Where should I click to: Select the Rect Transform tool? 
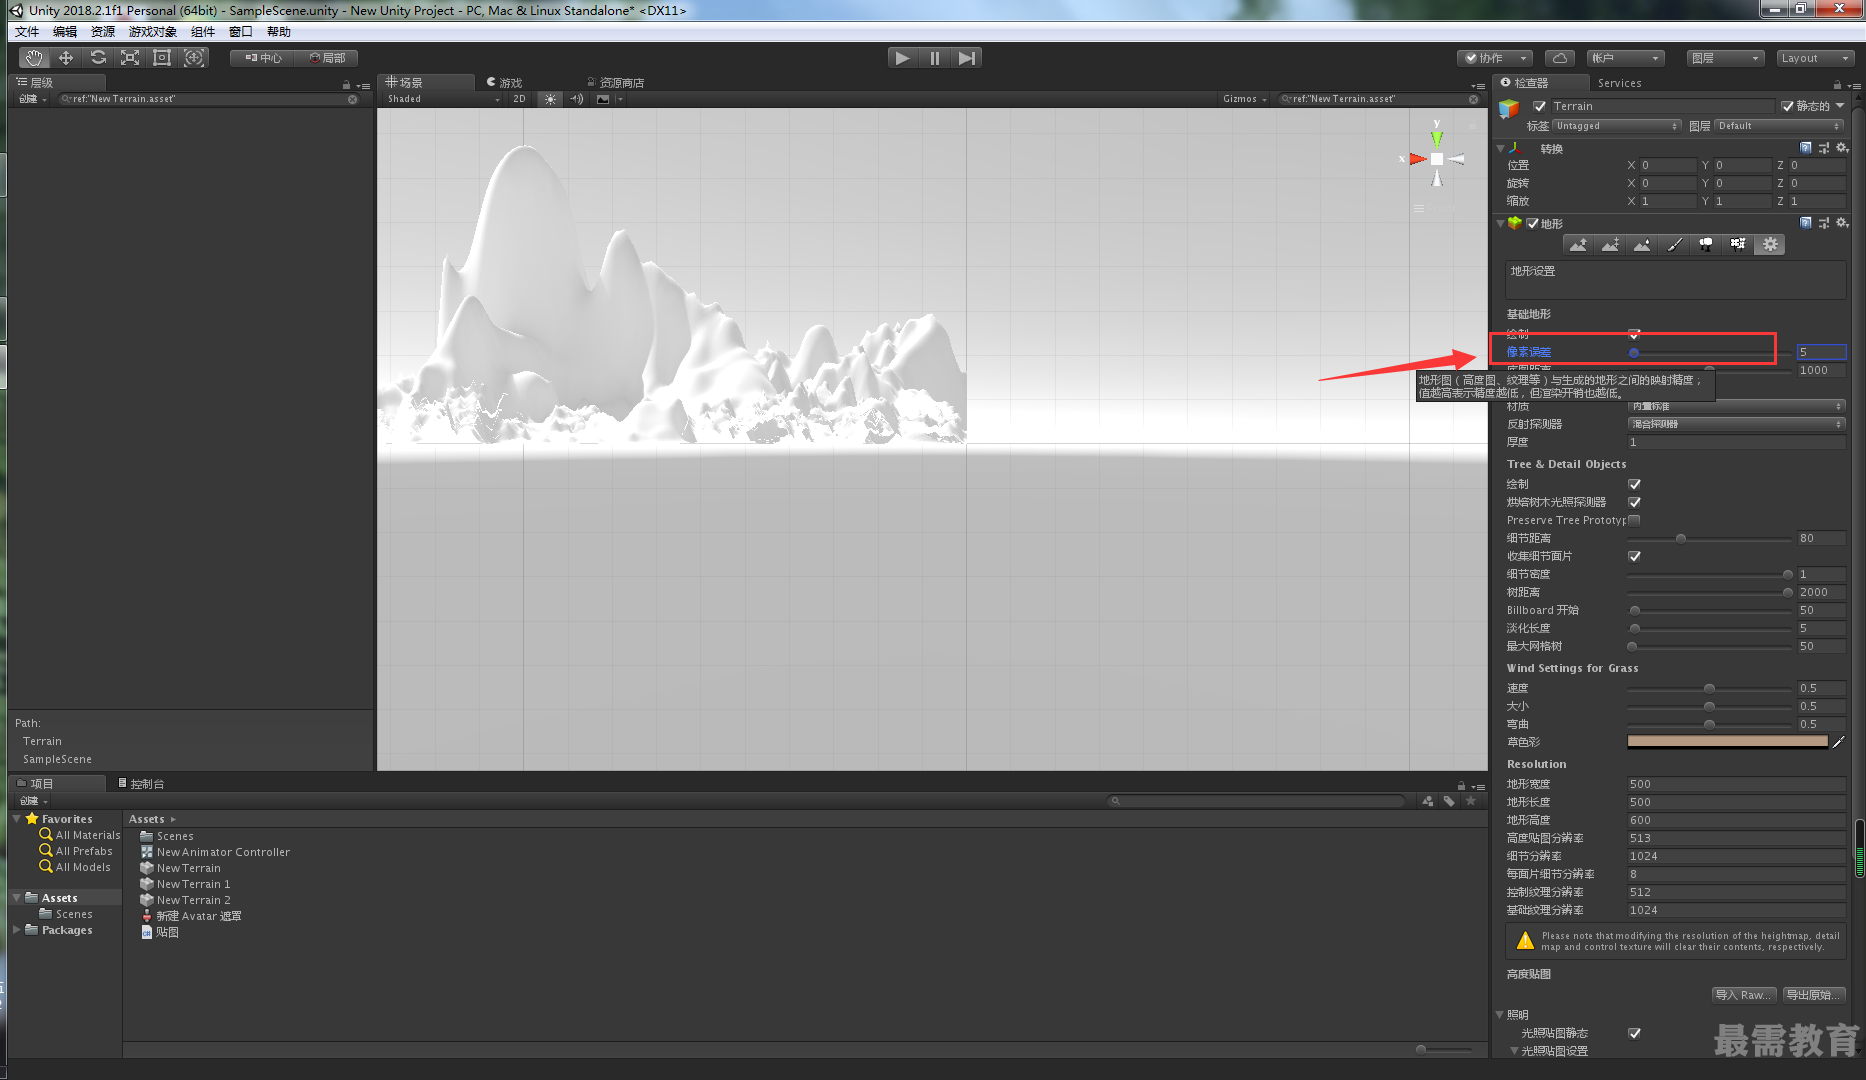[162, 58]
